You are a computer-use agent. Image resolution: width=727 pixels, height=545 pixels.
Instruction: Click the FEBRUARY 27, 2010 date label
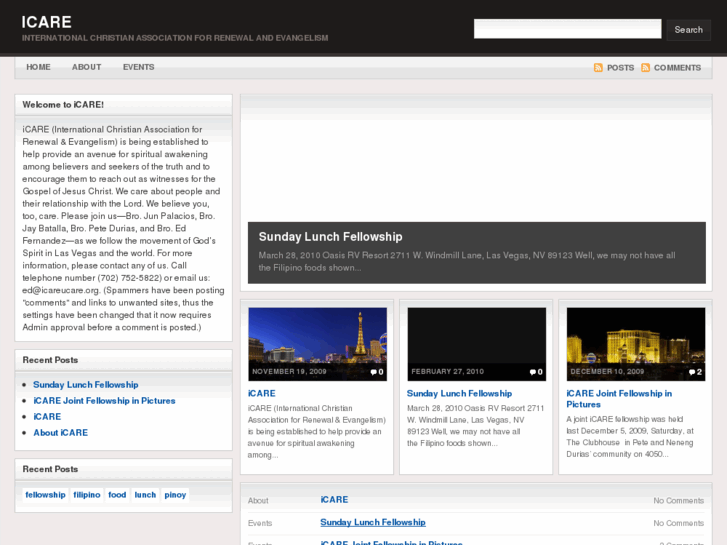447,372
